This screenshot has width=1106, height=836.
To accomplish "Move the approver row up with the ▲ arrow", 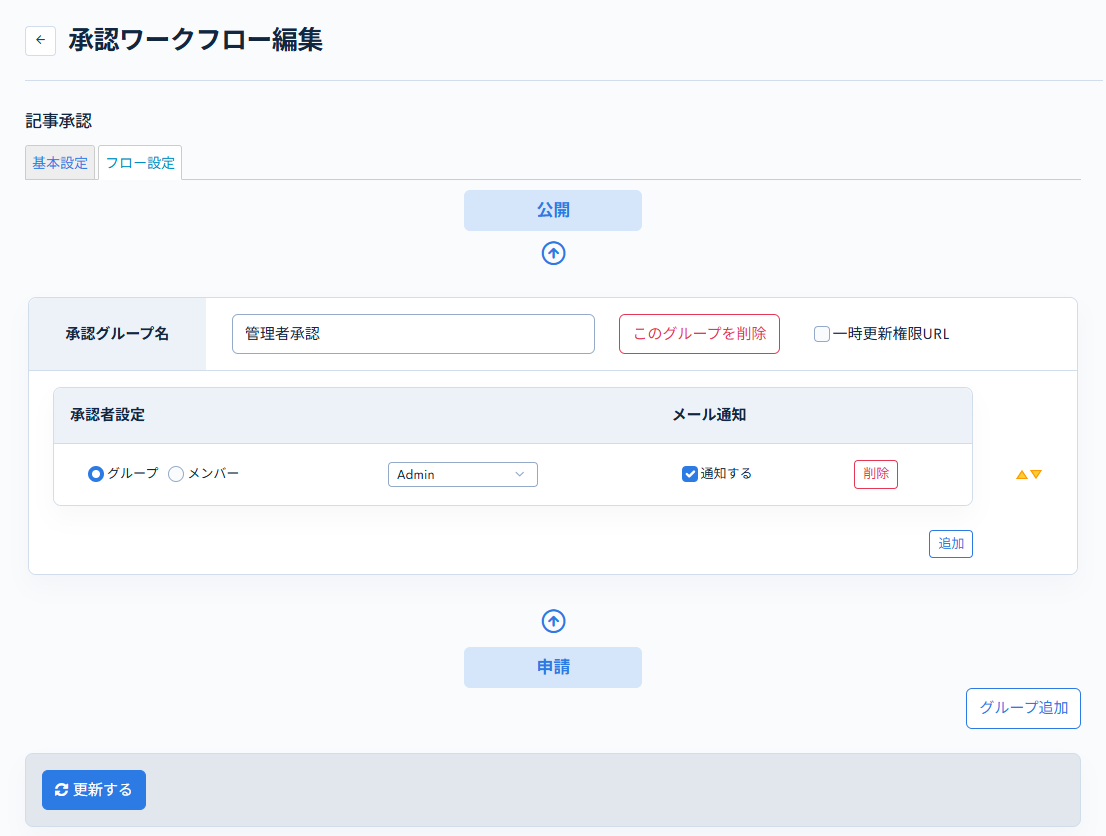I will pos(1022,474).
